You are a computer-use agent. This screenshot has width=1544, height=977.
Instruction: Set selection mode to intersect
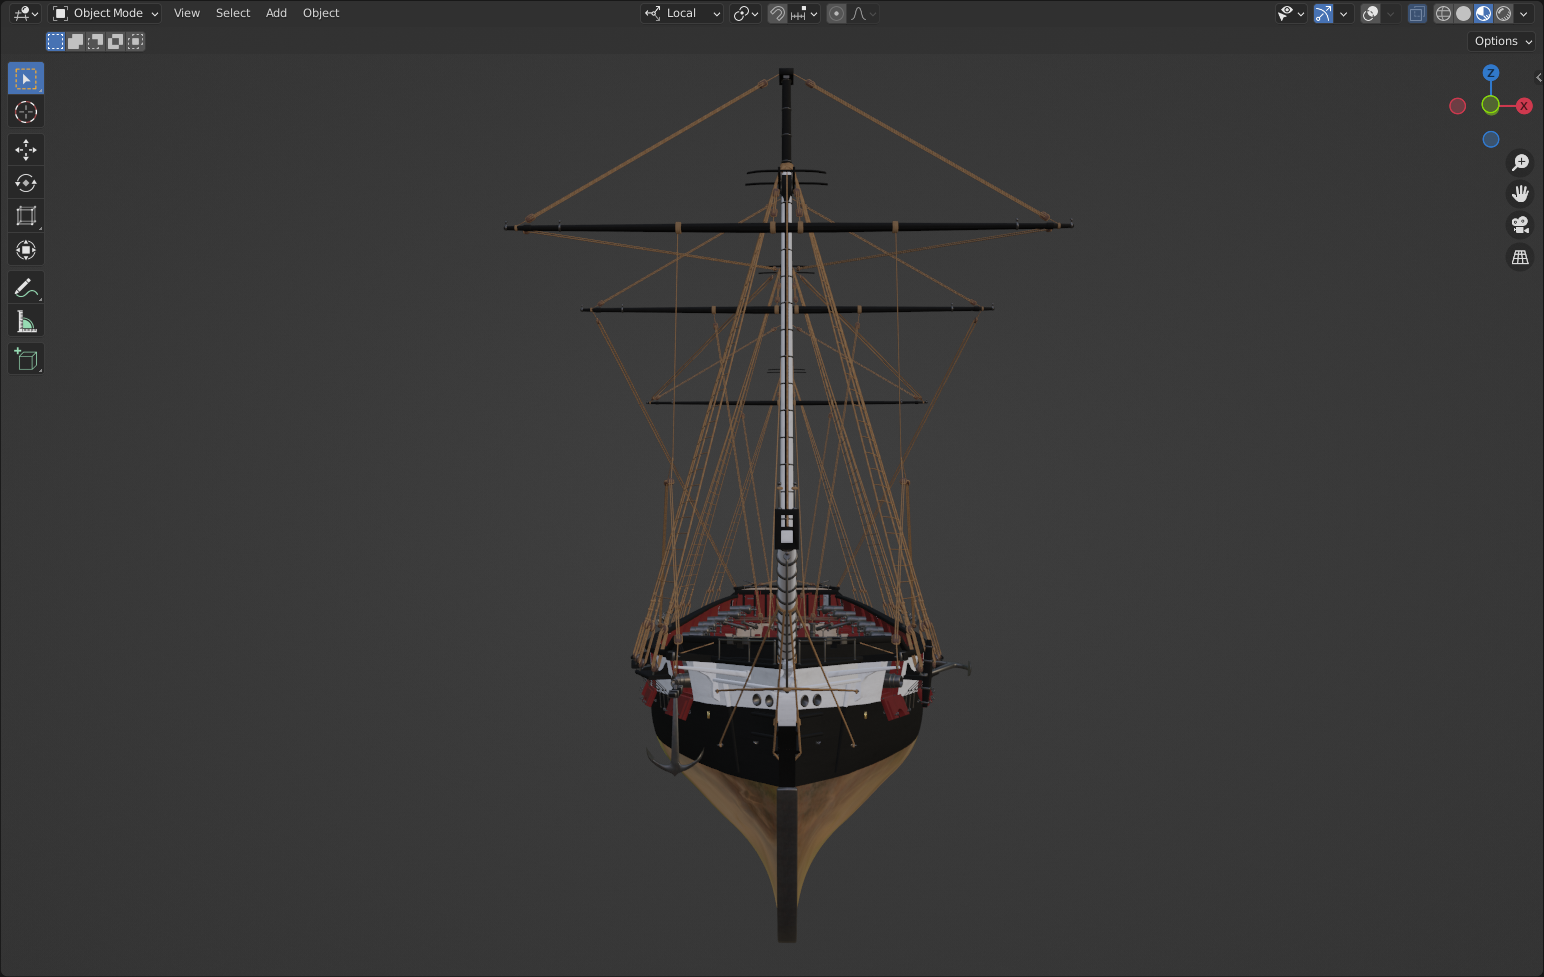point(135,41)
